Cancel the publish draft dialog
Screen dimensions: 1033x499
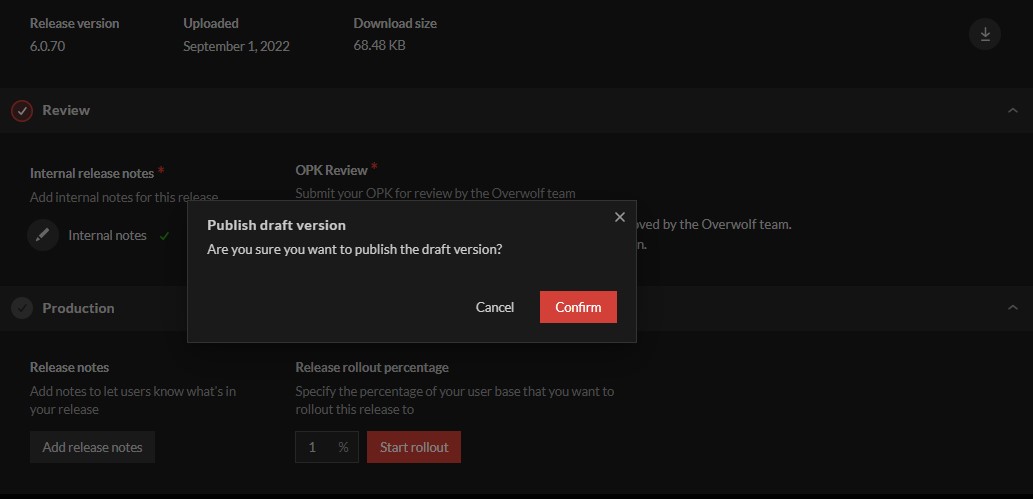point(495,307)
